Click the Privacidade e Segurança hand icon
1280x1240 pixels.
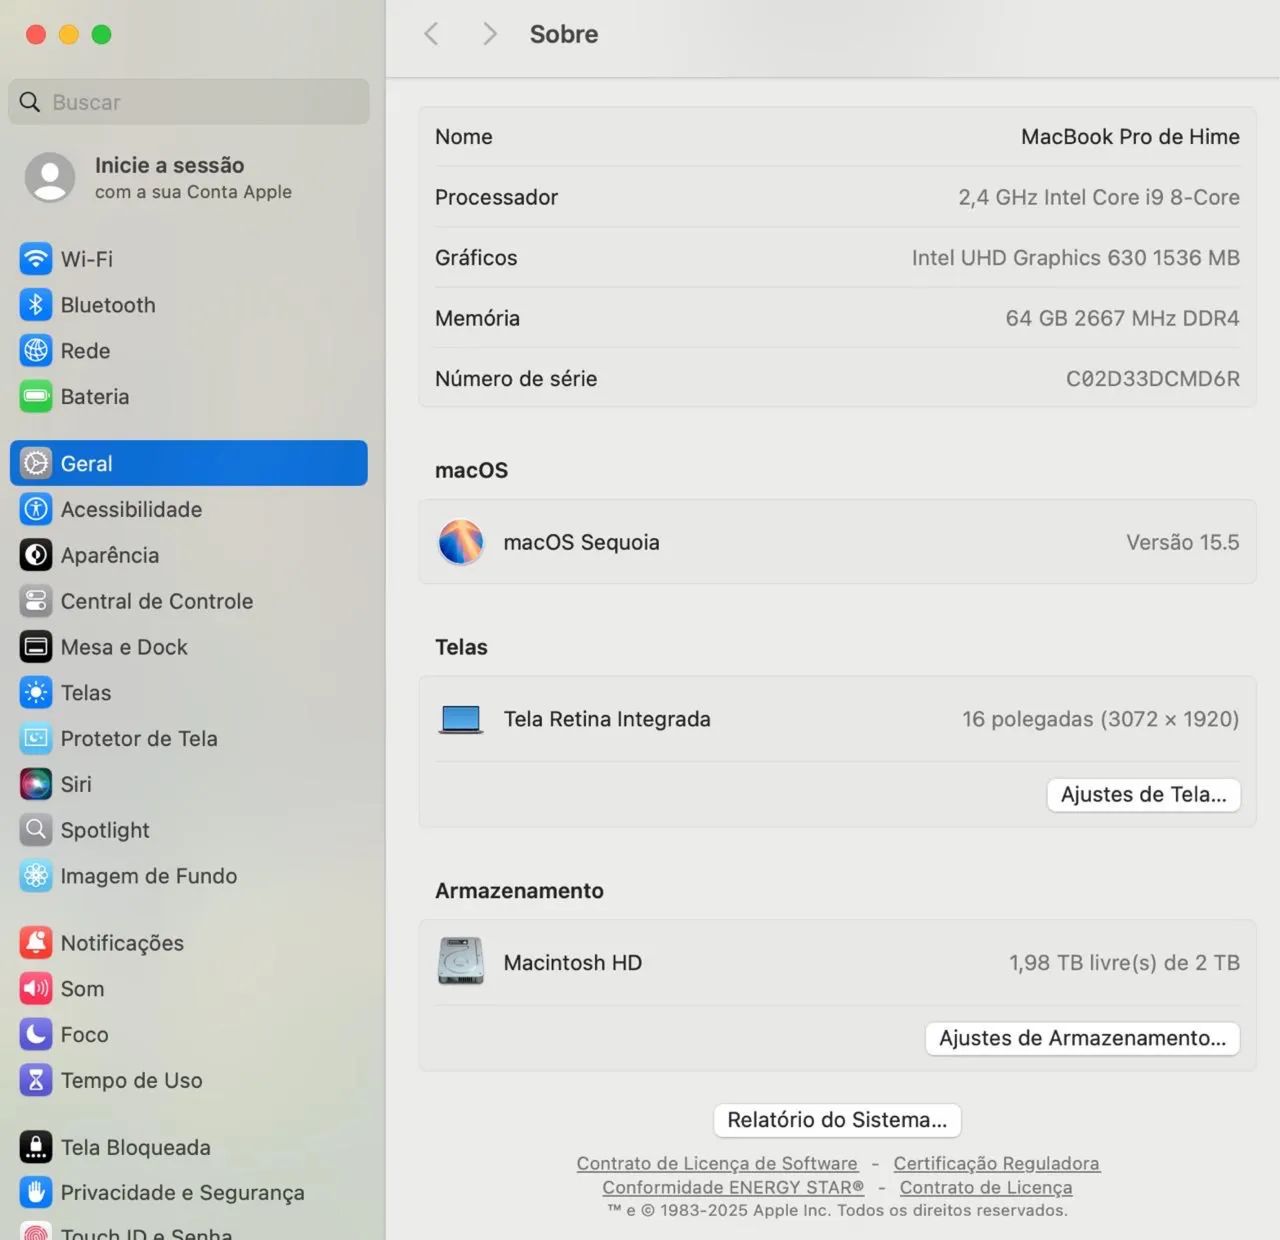point(36,1192)
